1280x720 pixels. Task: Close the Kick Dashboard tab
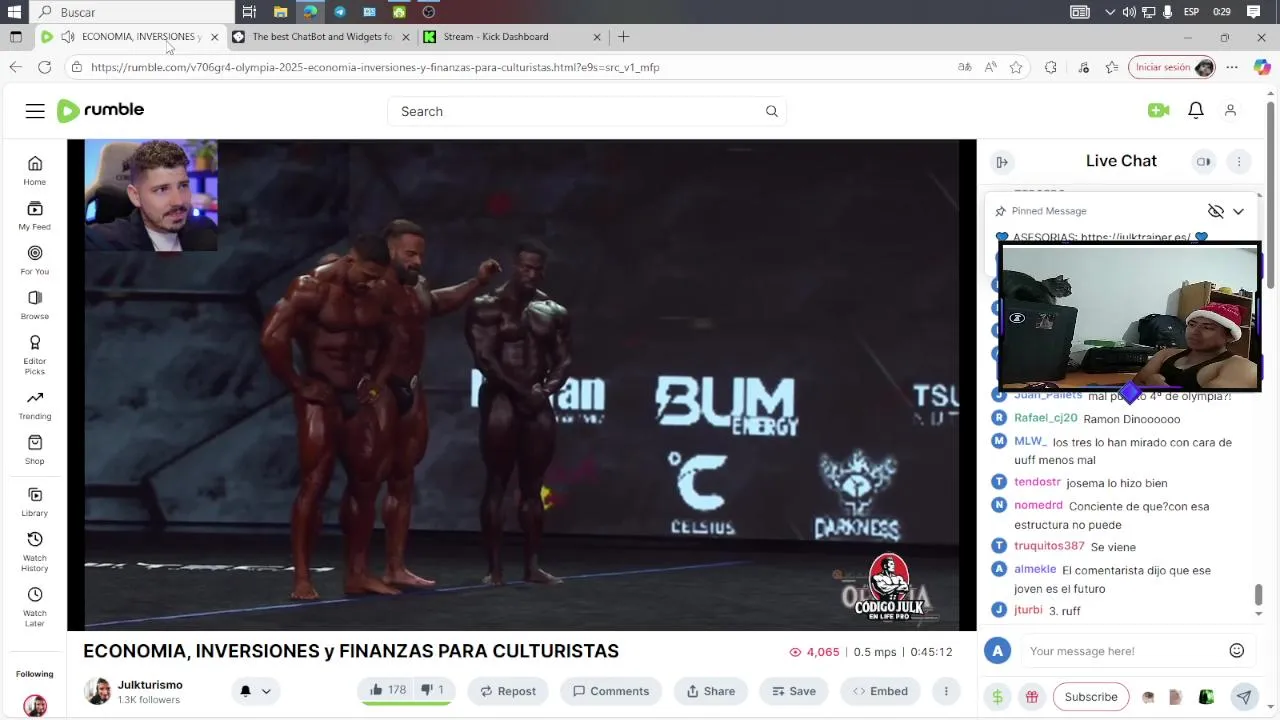point(597,37)
